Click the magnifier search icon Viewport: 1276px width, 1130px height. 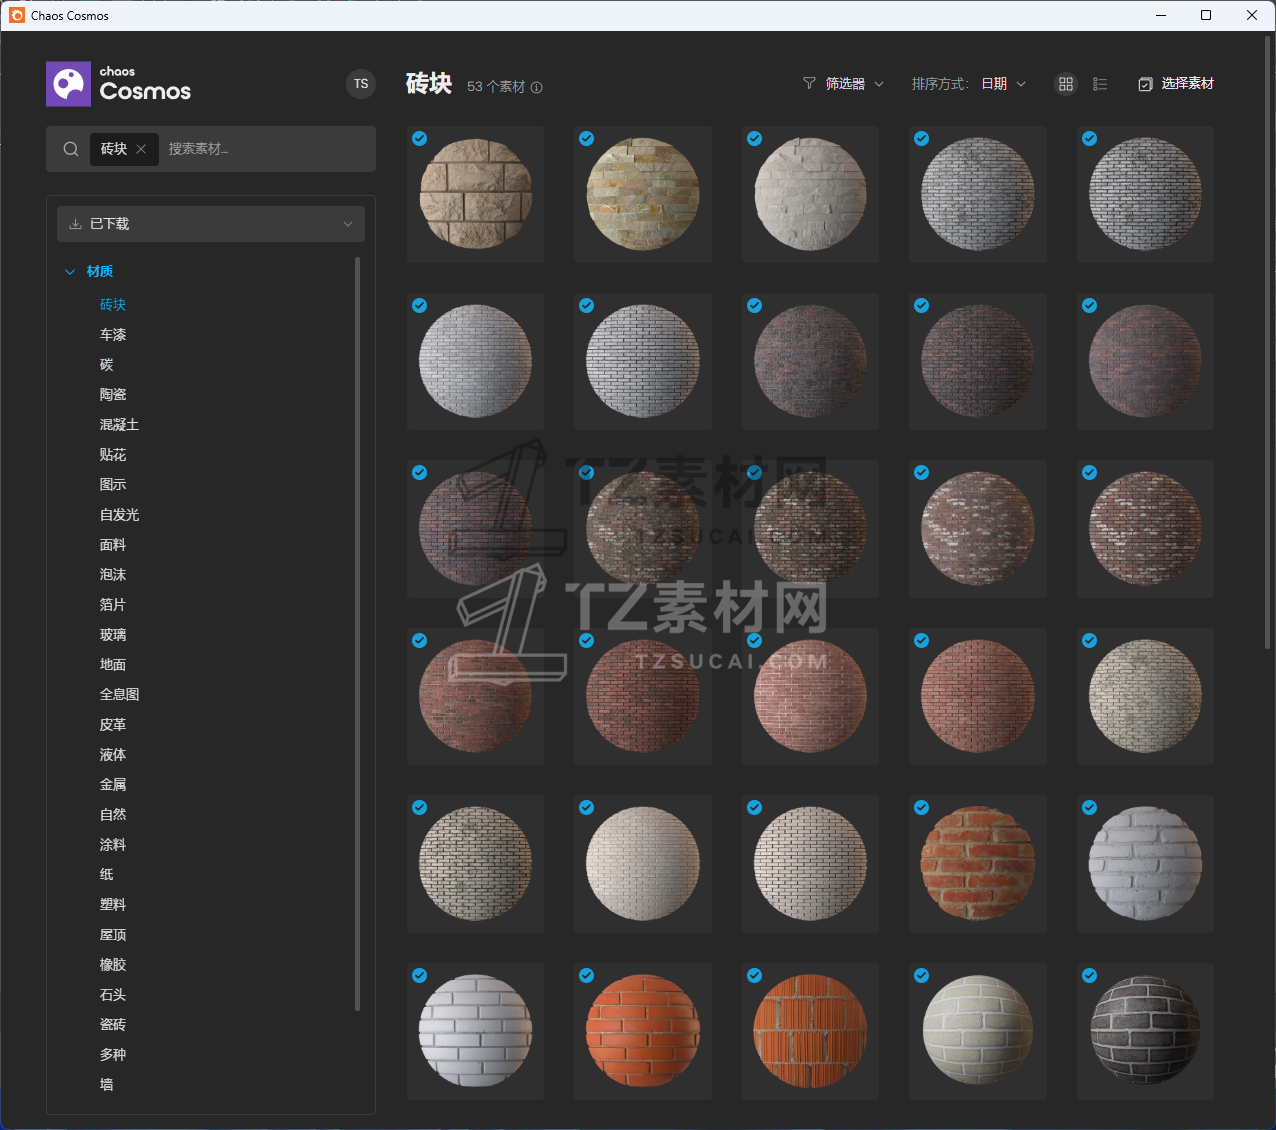pyautogui.click(x=71, y=149)
